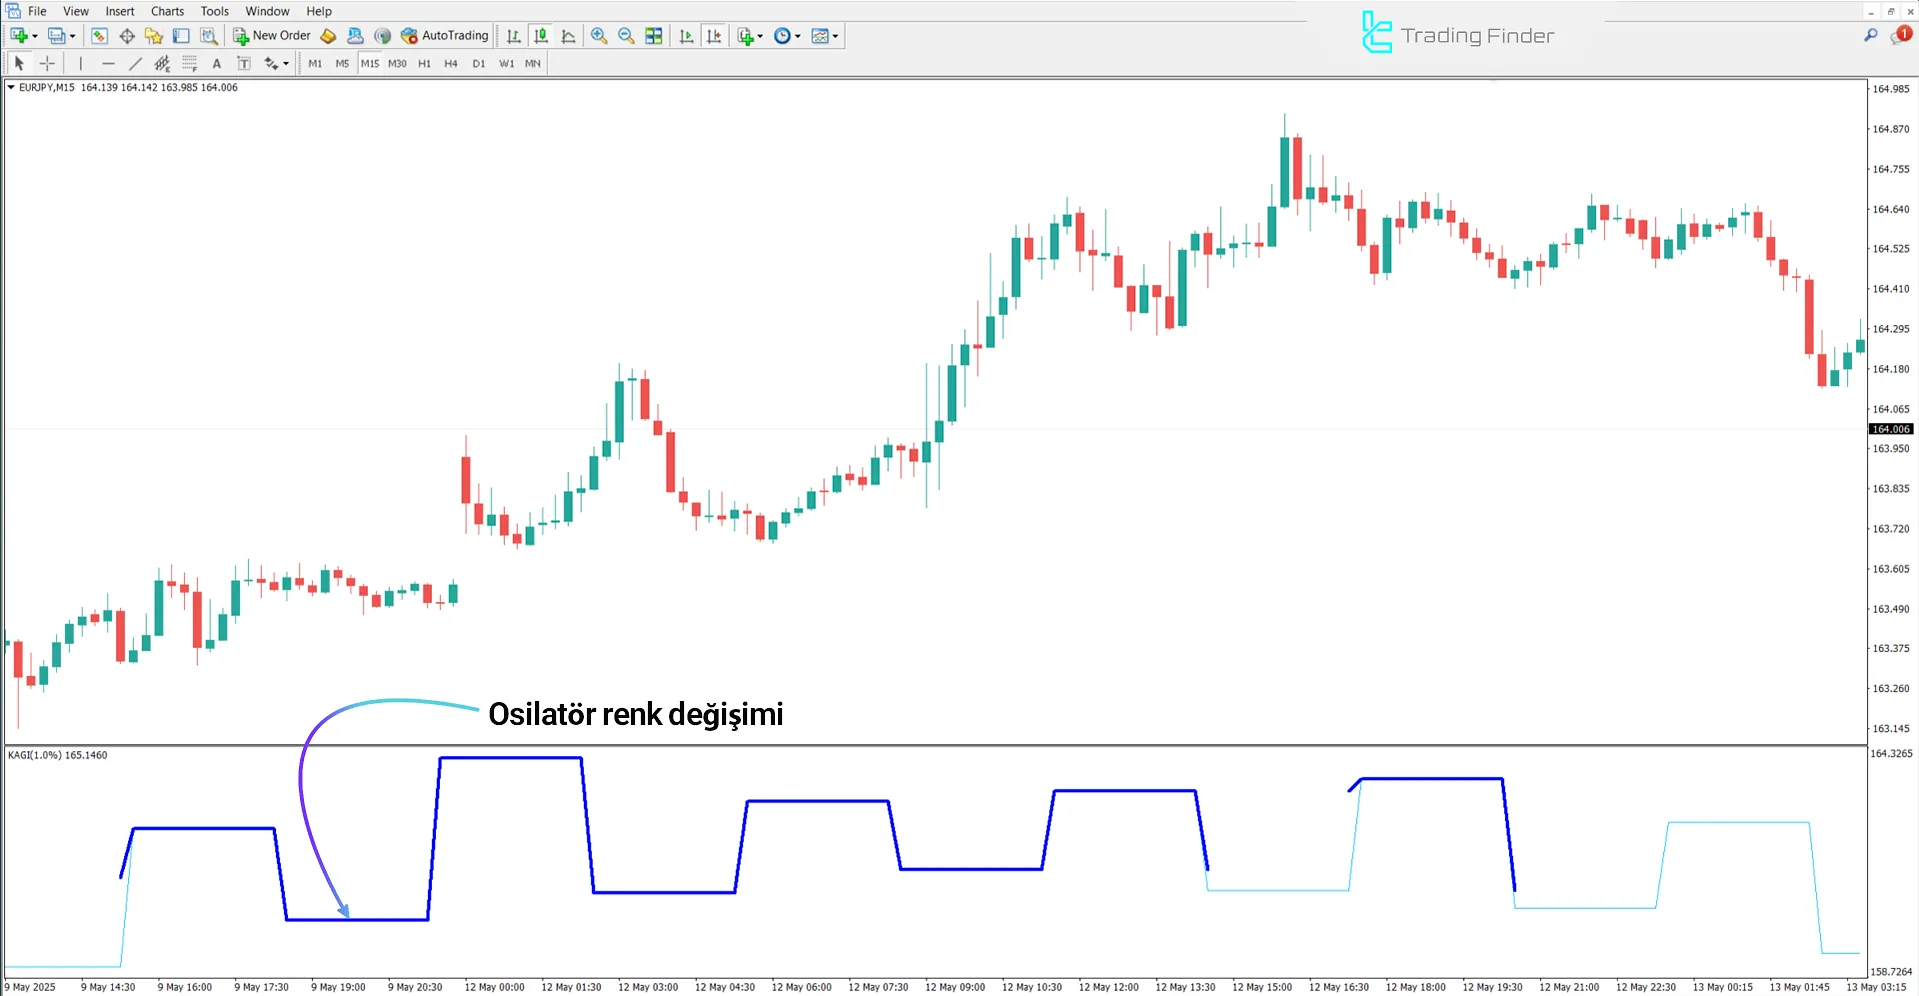This screenshot has height=996, width=1919.
Task: Switch to candlestick chart display
Action: 541,36
